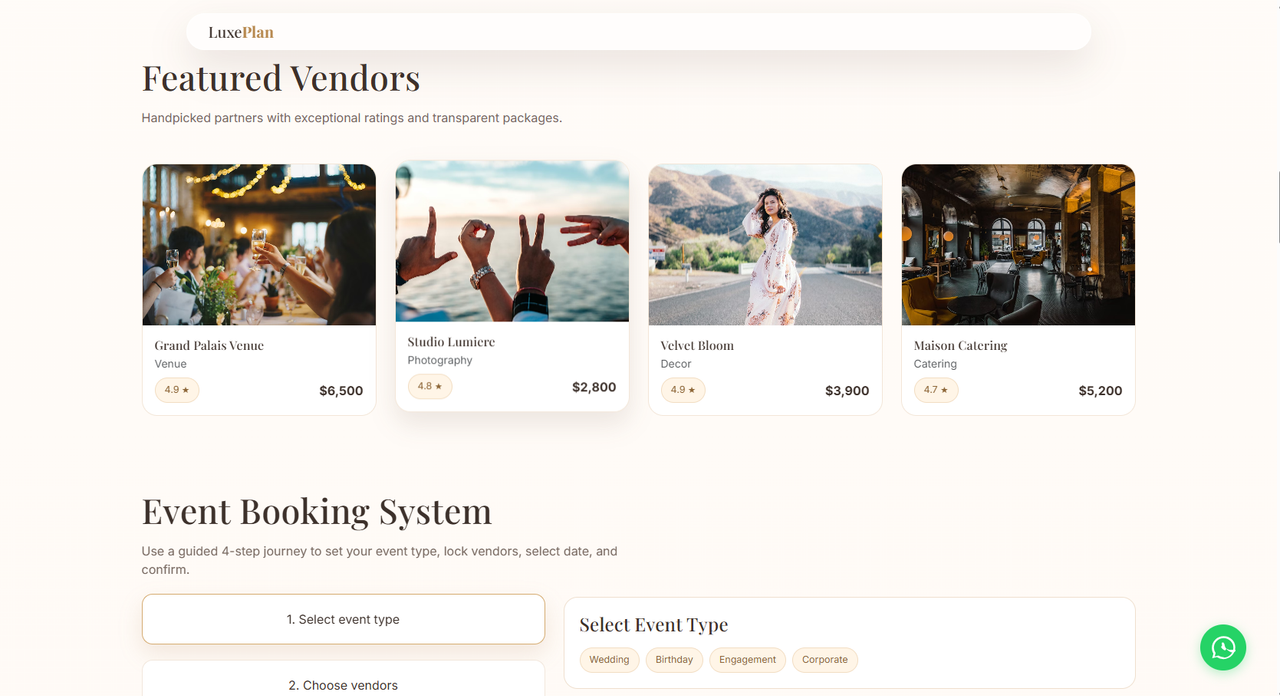1280x696 pixels.
Task: Choose the Birthday event type
Action: click(674, 660)
